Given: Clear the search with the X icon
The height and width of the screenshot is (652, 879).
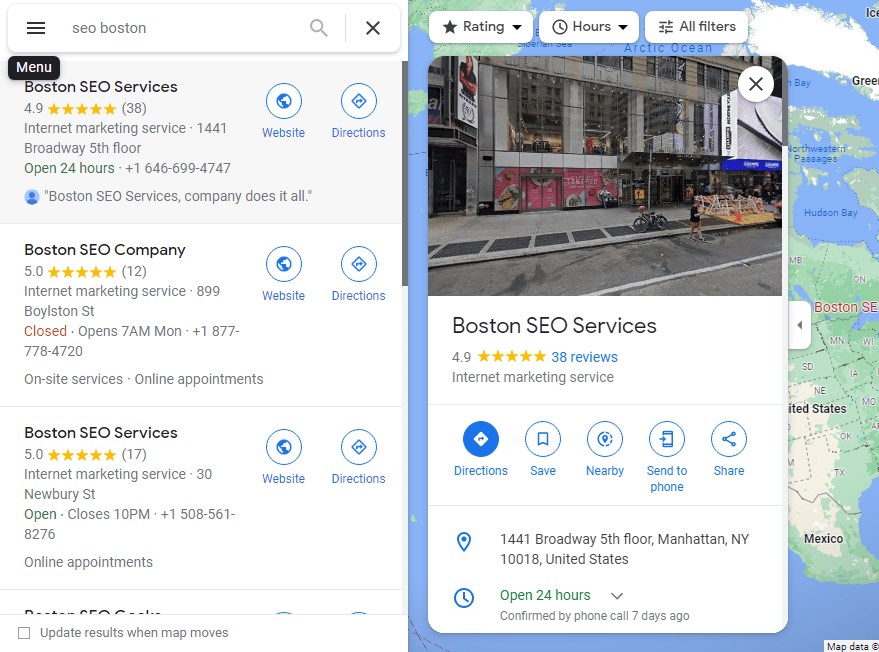Looking at the screenshot, I should [x=373, y=27].
